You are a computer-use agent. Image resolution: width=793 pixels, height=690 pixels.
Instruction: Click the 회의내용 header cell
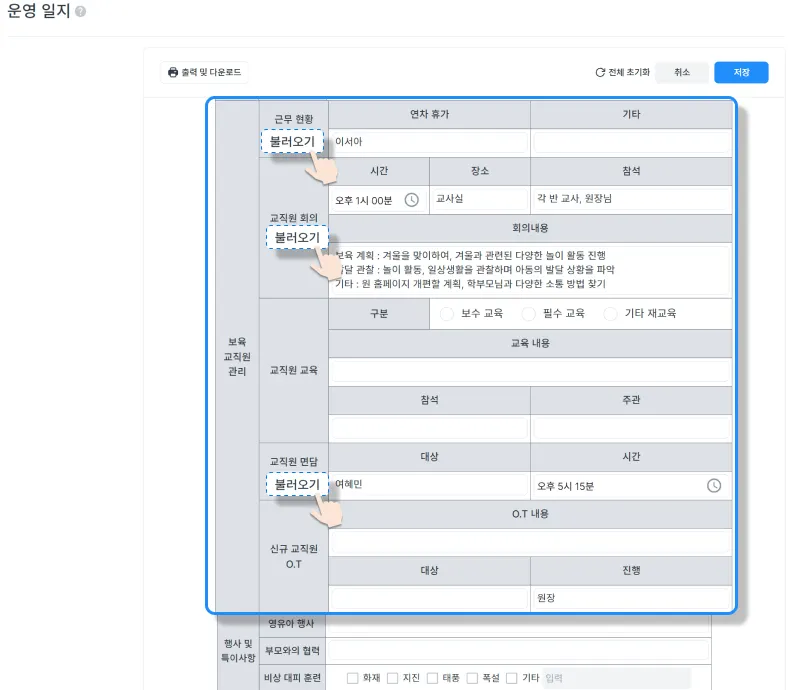[530, 228]
